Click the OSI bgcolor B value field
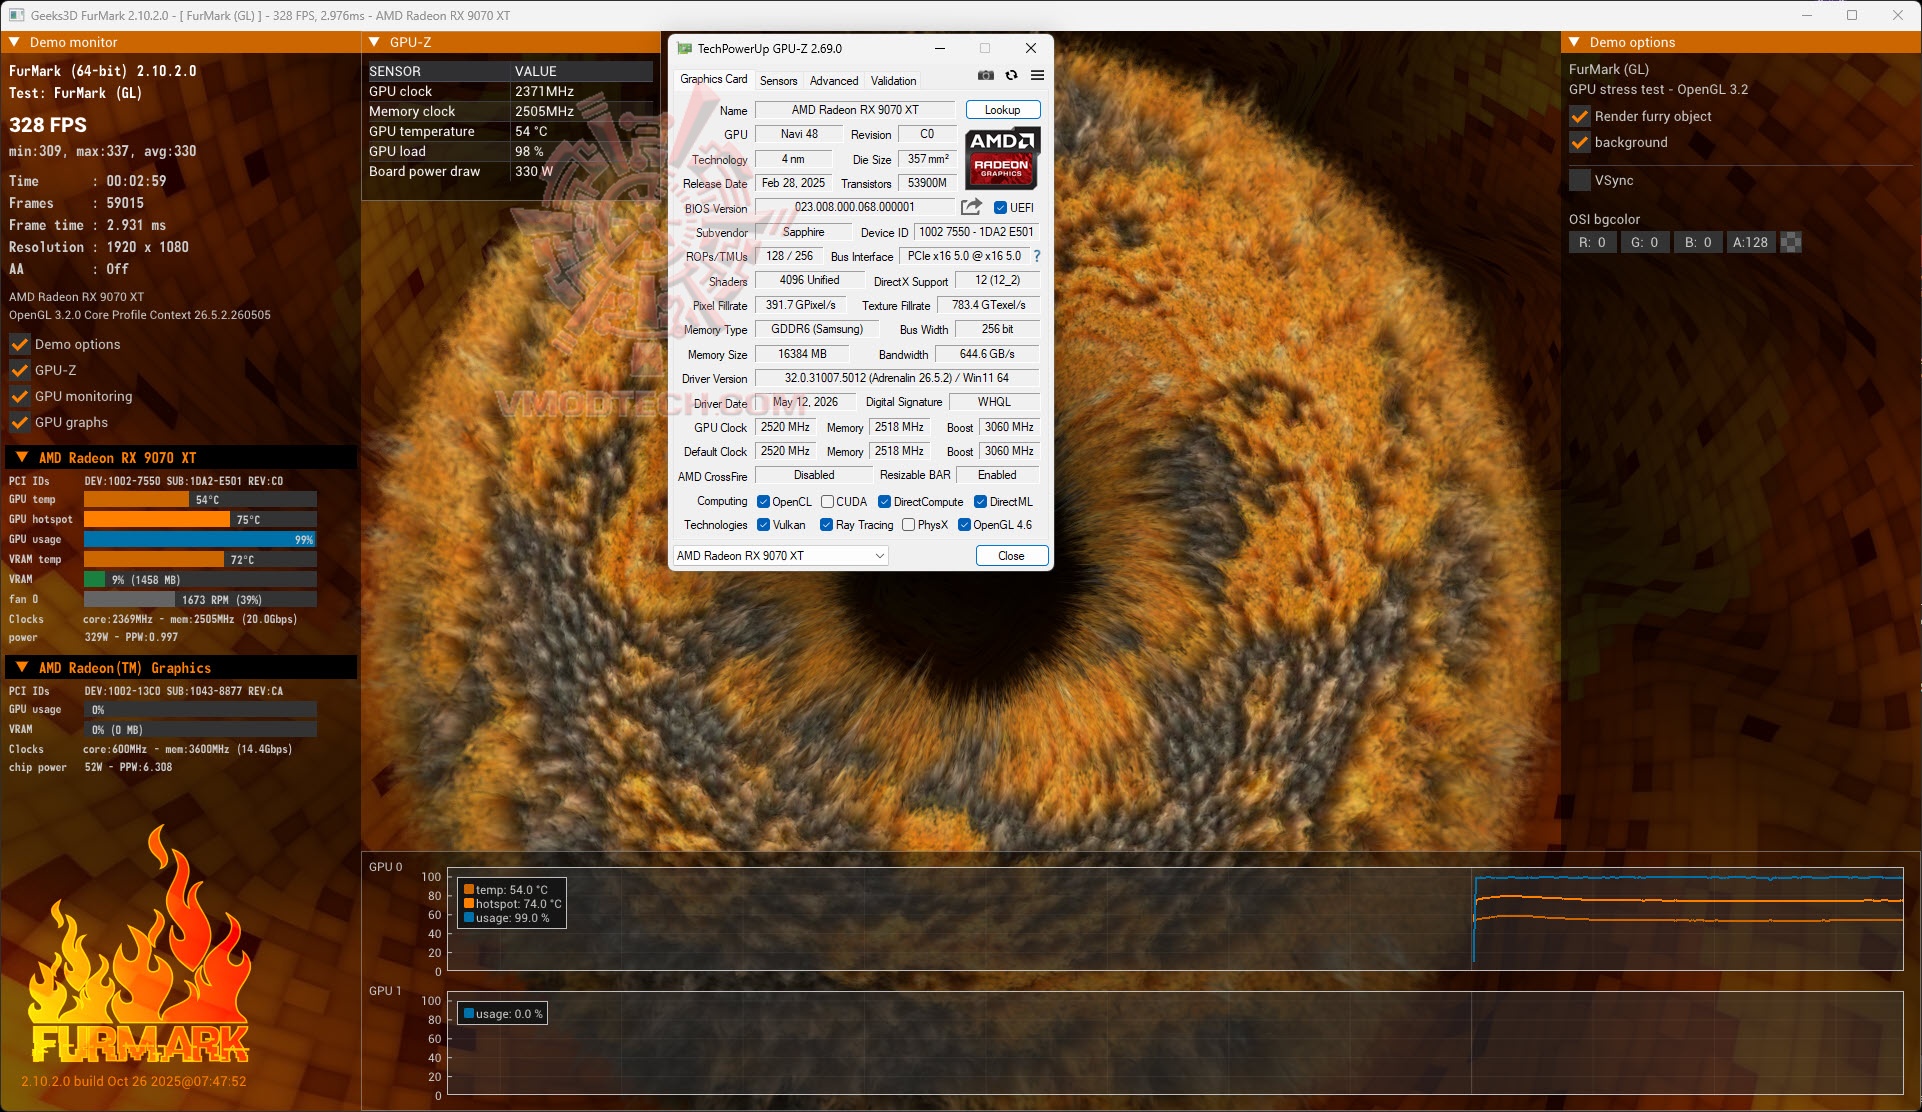The image size is (1922, 1112). click(x=1698, y=242)
